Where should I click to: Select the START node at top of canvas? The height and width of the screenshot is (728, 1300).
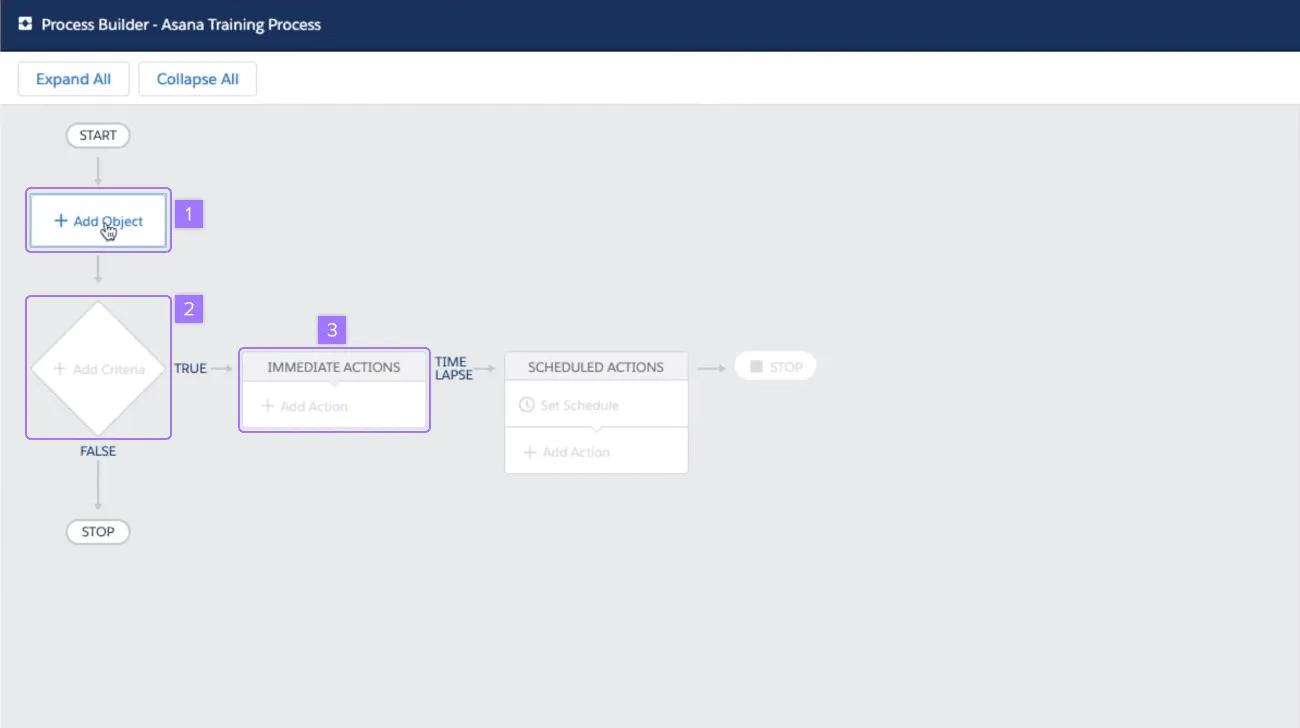[x=97, y=135]
